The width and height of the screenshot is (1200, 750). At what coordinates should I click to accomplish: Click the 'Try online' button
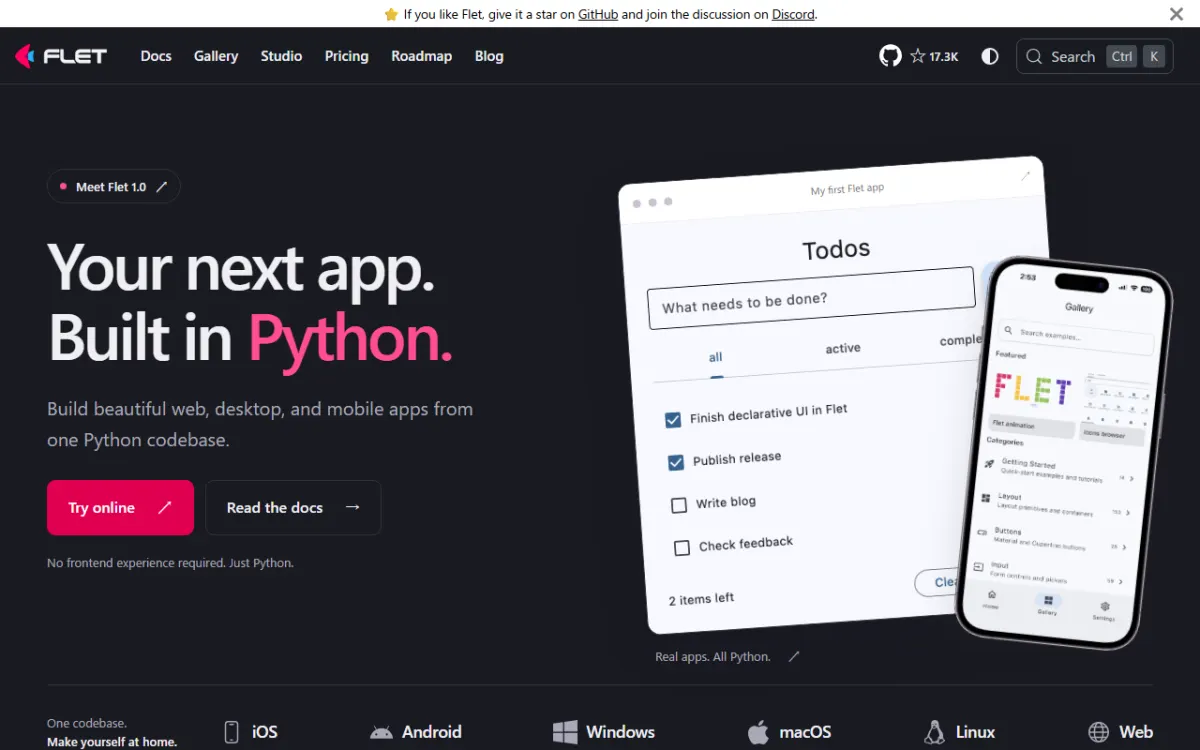point(120,508)
